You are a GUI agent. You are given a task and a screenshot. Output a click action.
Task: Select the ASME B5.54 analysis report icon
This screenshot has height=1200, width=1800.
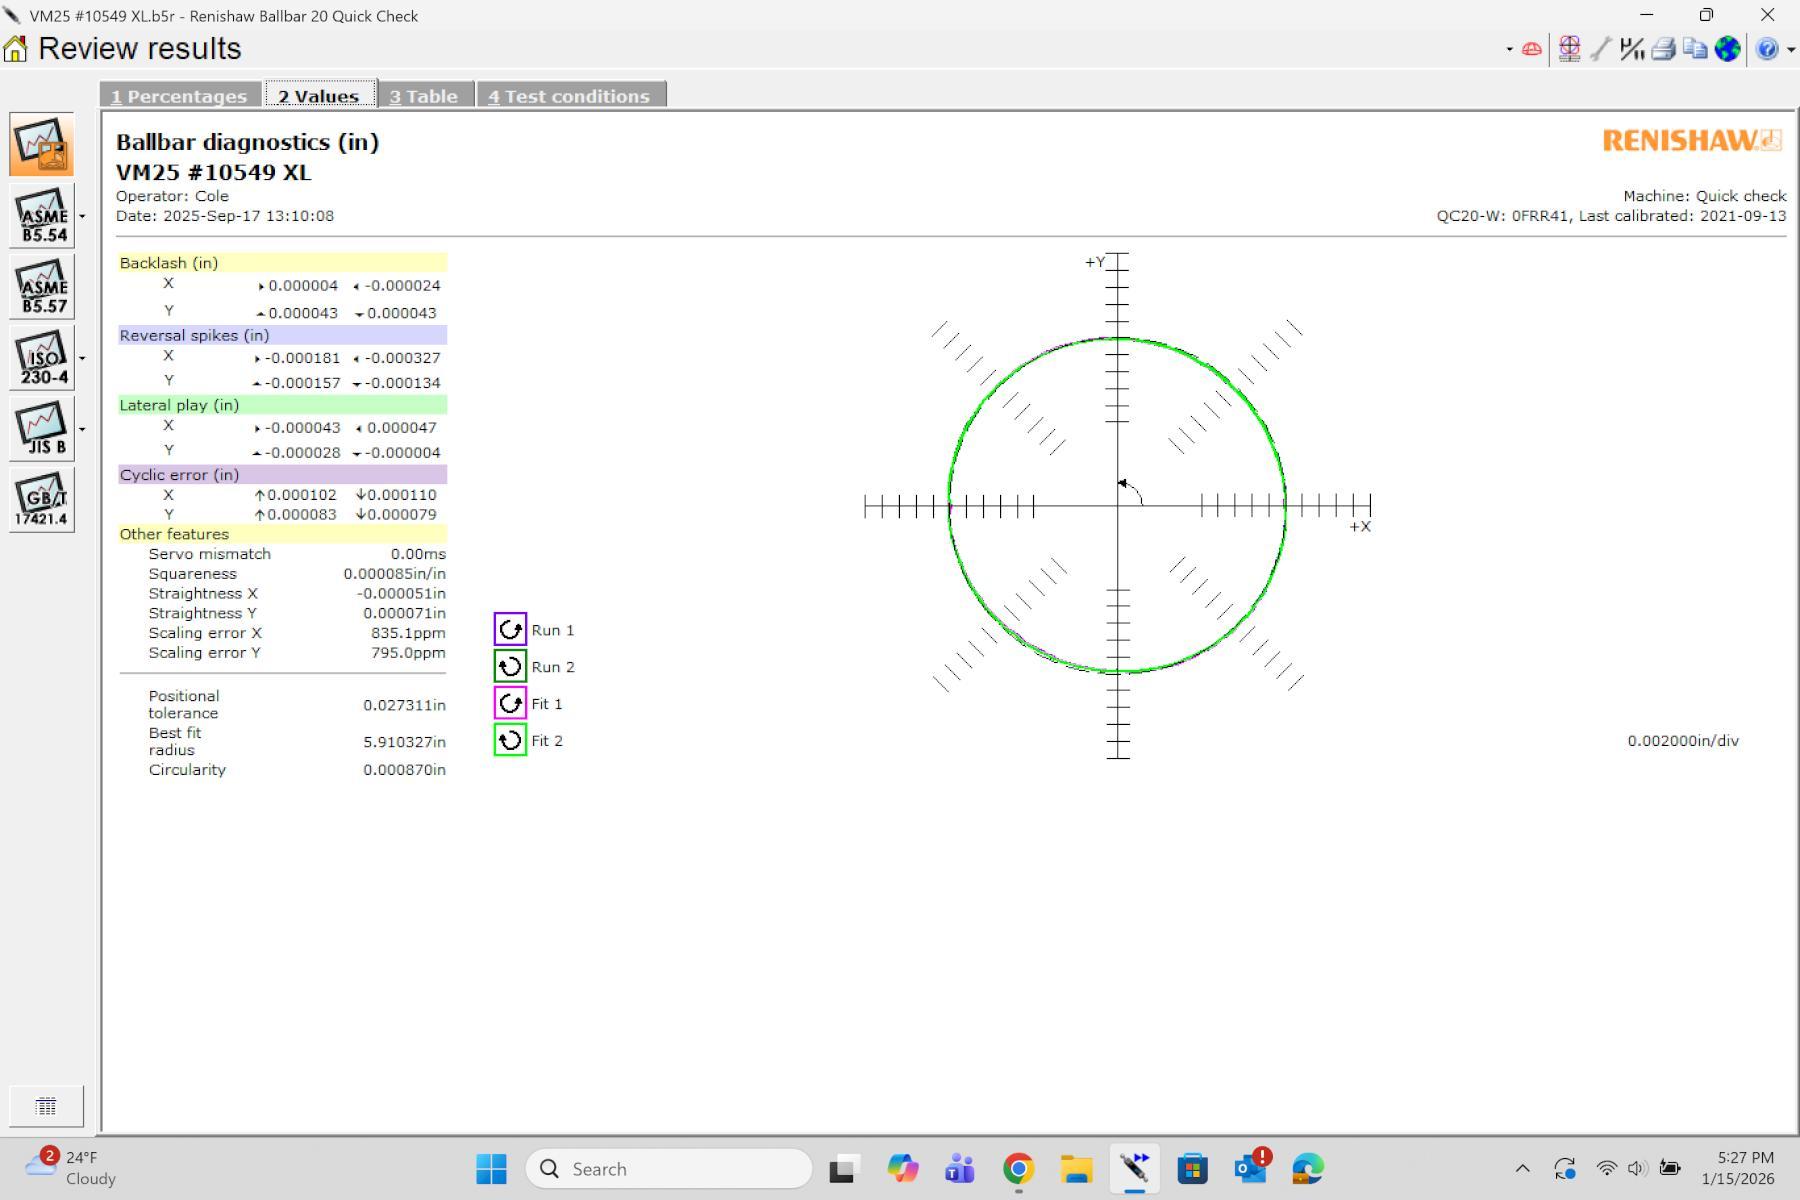[x=42, y=216]
